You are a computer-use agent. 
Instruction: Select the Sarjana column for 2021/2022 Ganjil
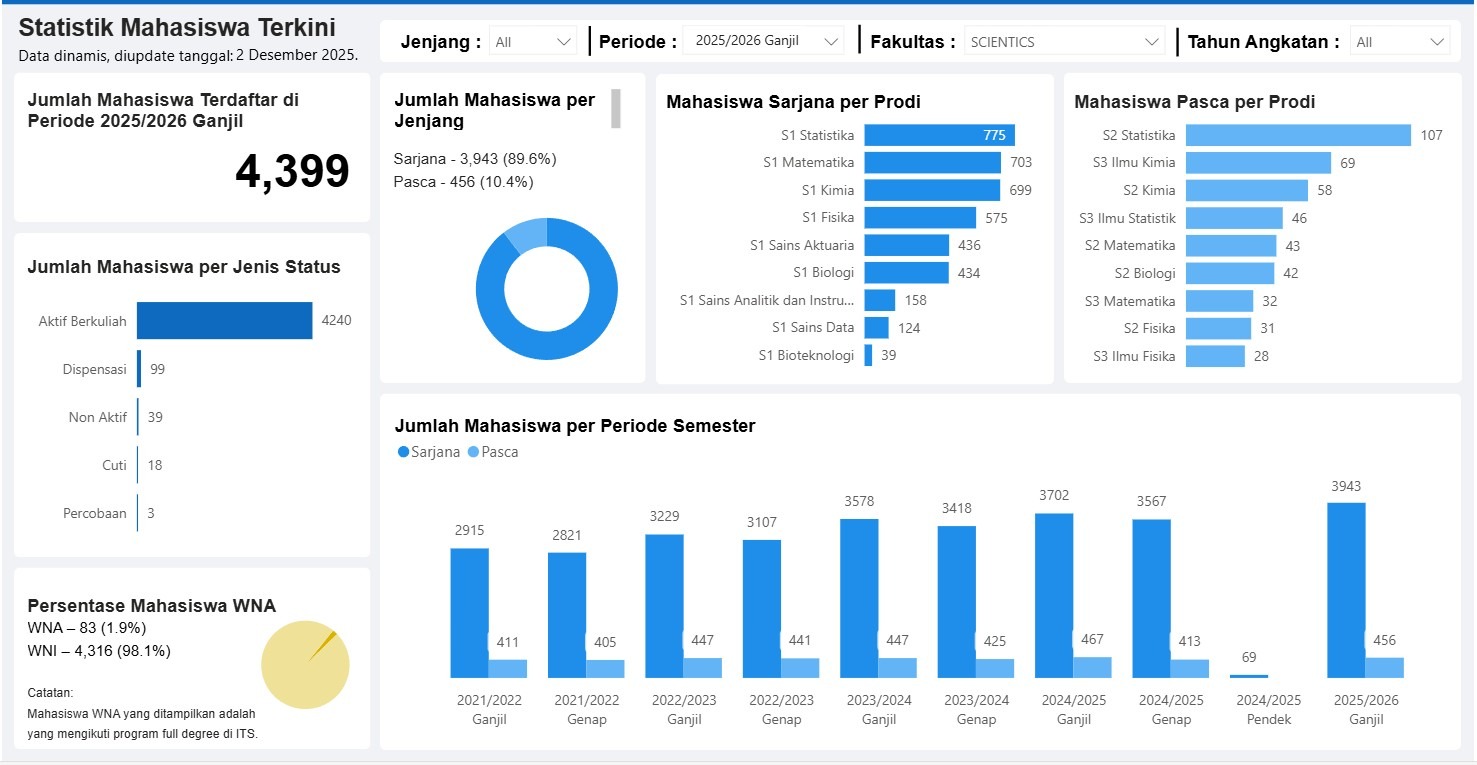point(469,613)
